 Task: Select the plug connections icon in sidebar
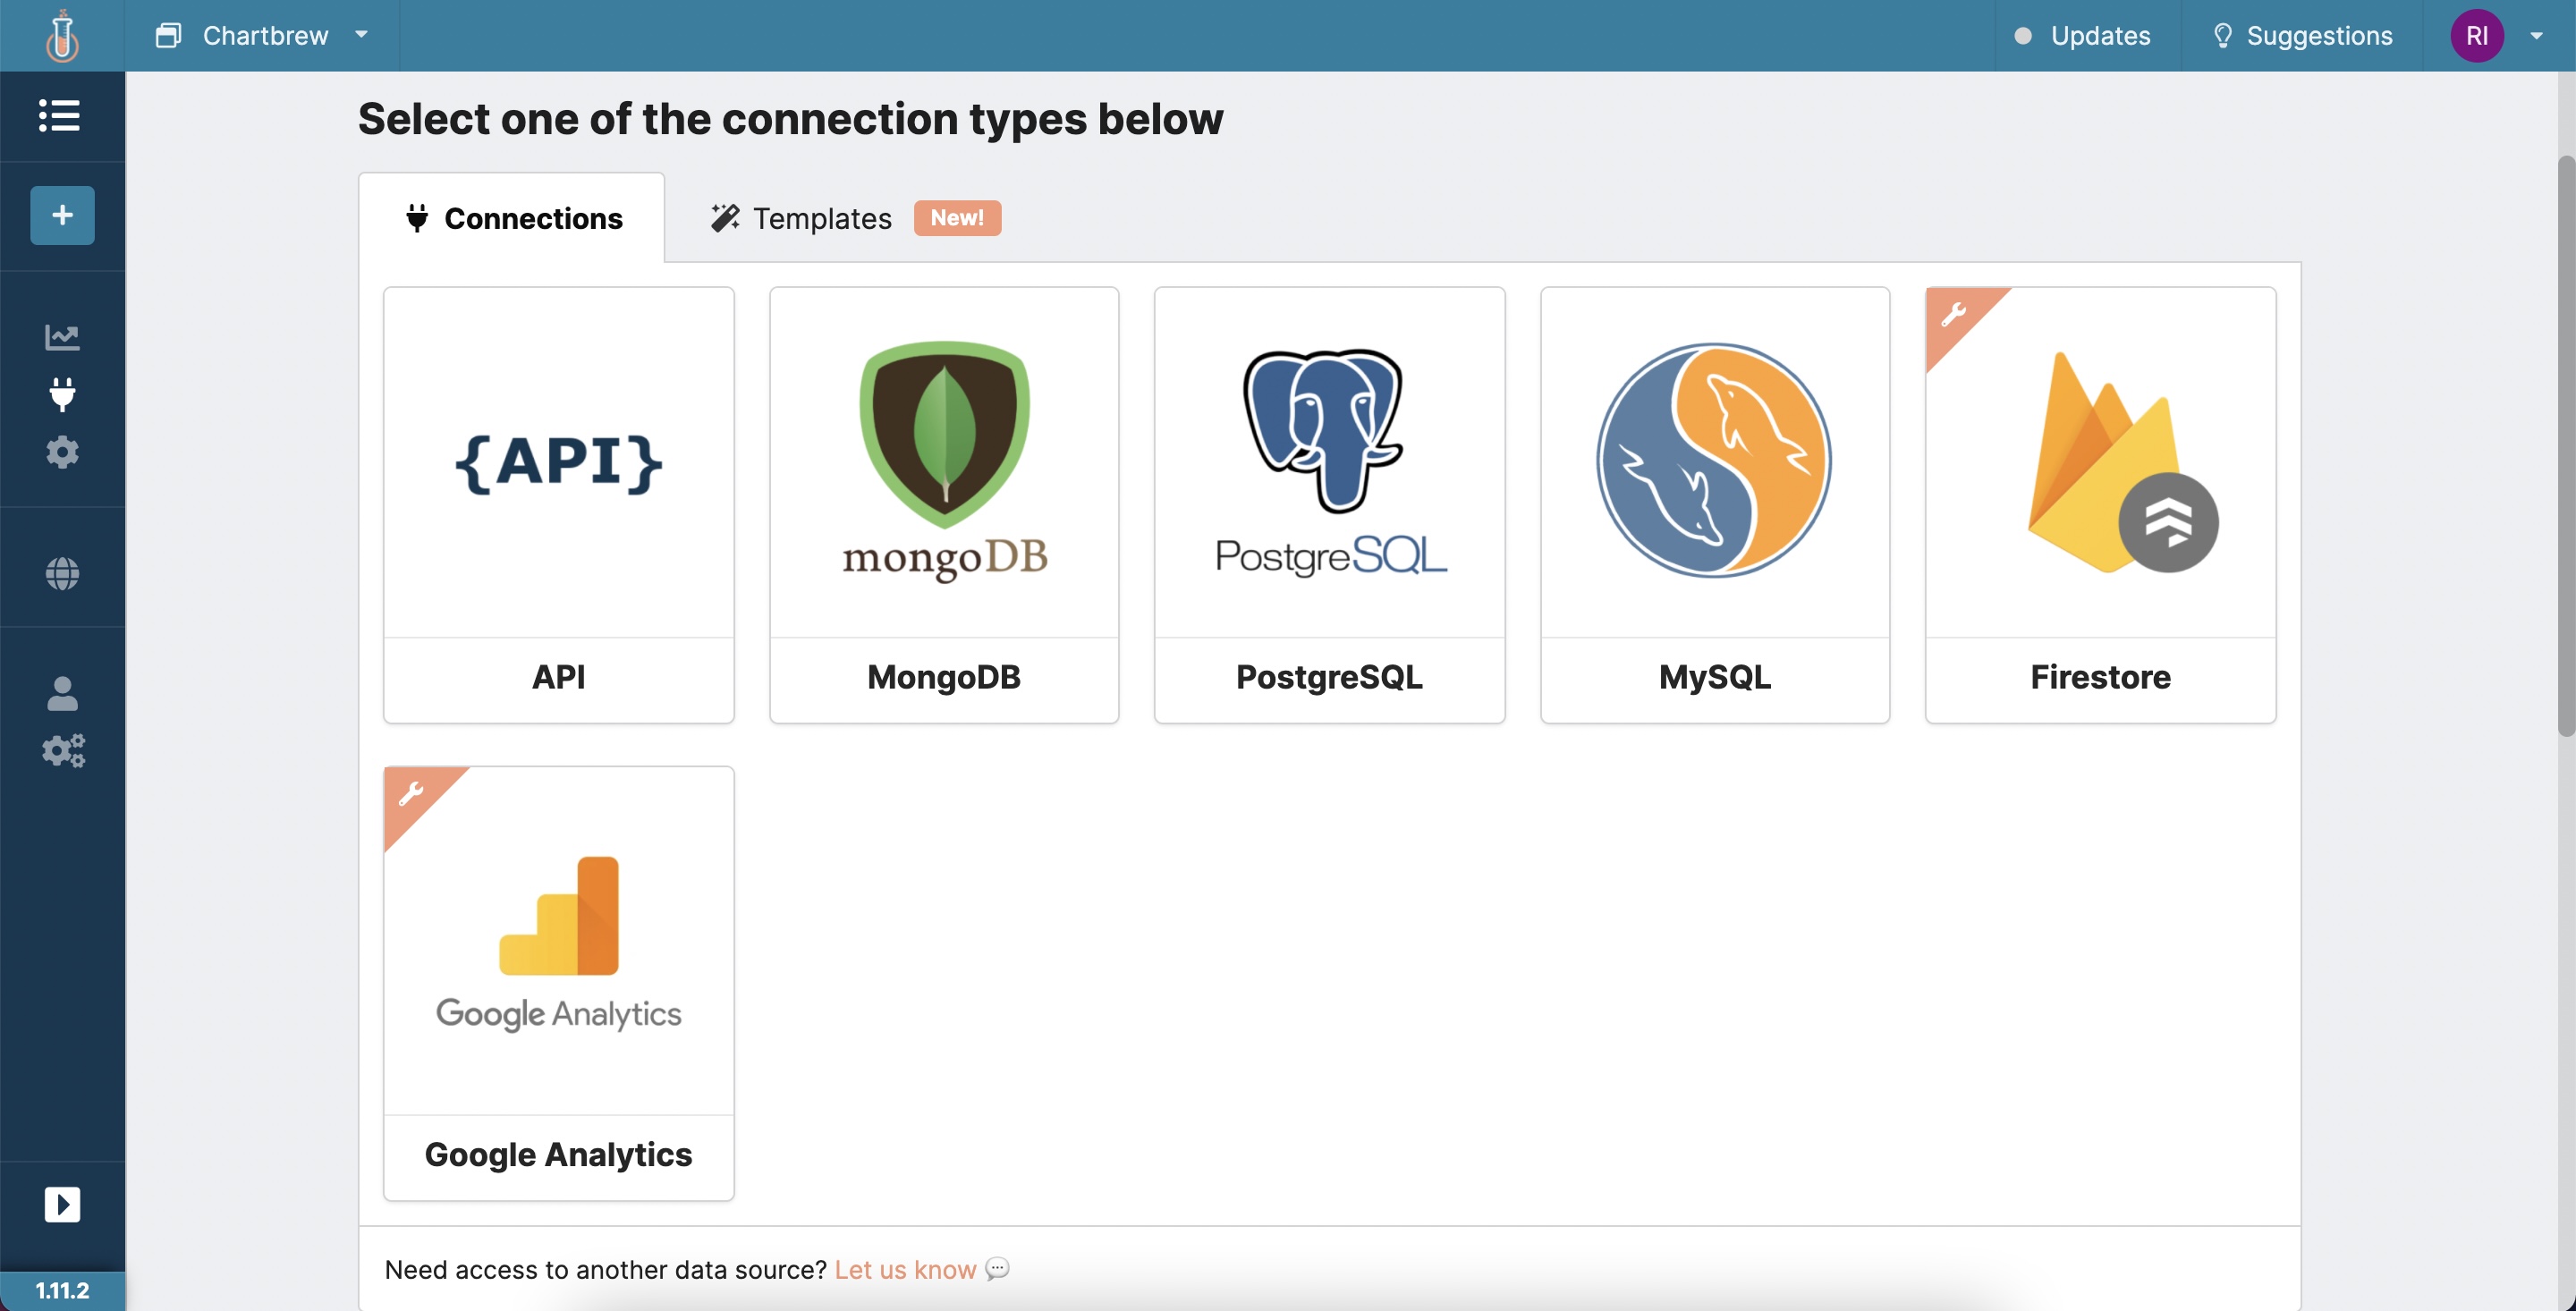coord(62,395)
